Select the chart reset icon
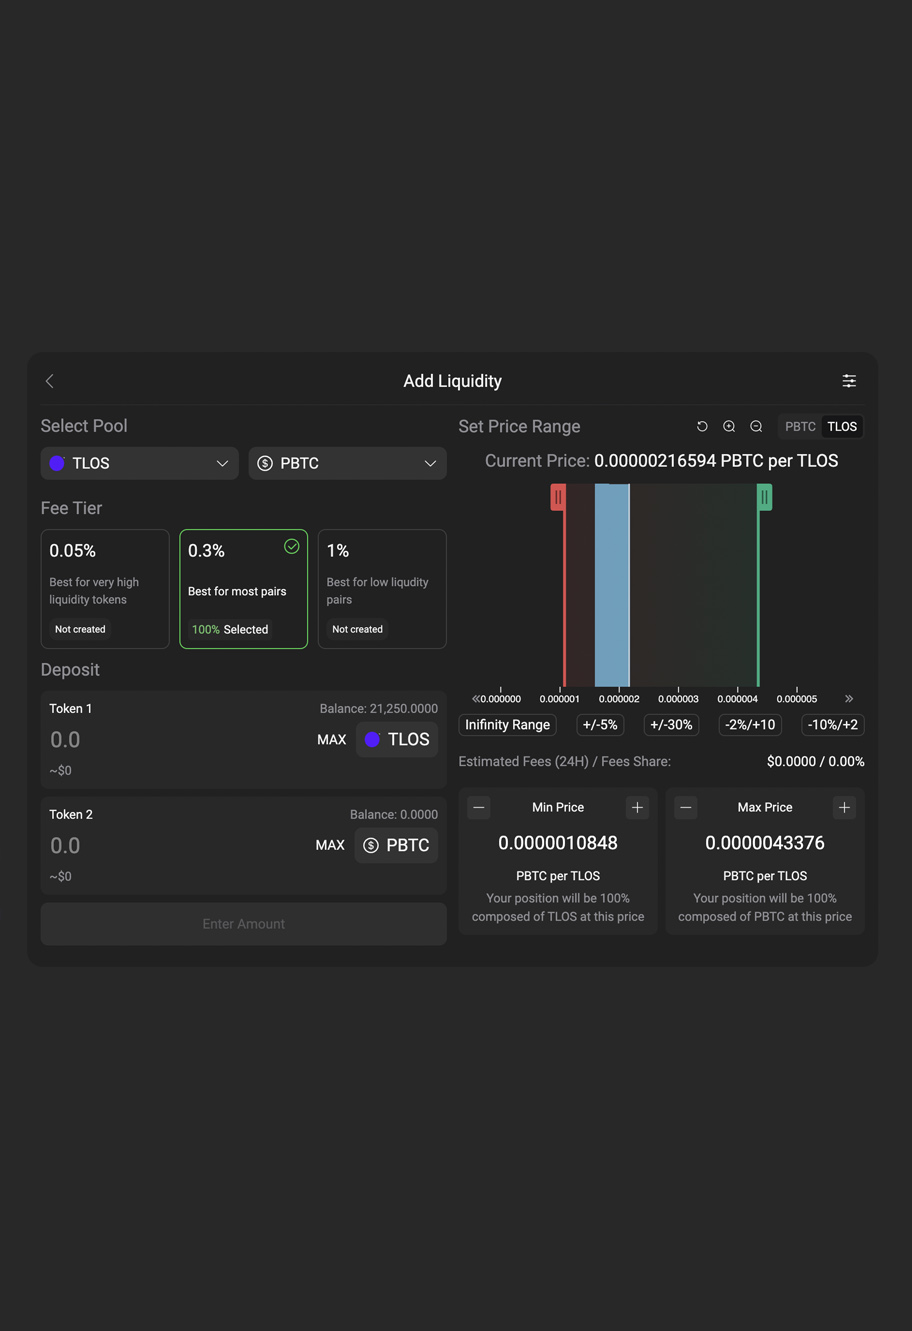The image size is (912, 1331). (702, 426)
